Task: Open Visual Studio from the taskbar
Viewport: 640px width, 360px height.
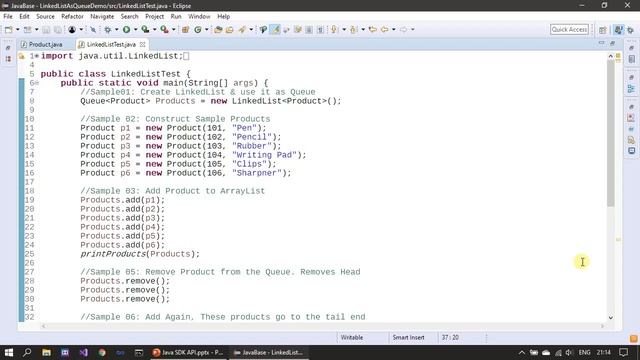Action: 84,352
